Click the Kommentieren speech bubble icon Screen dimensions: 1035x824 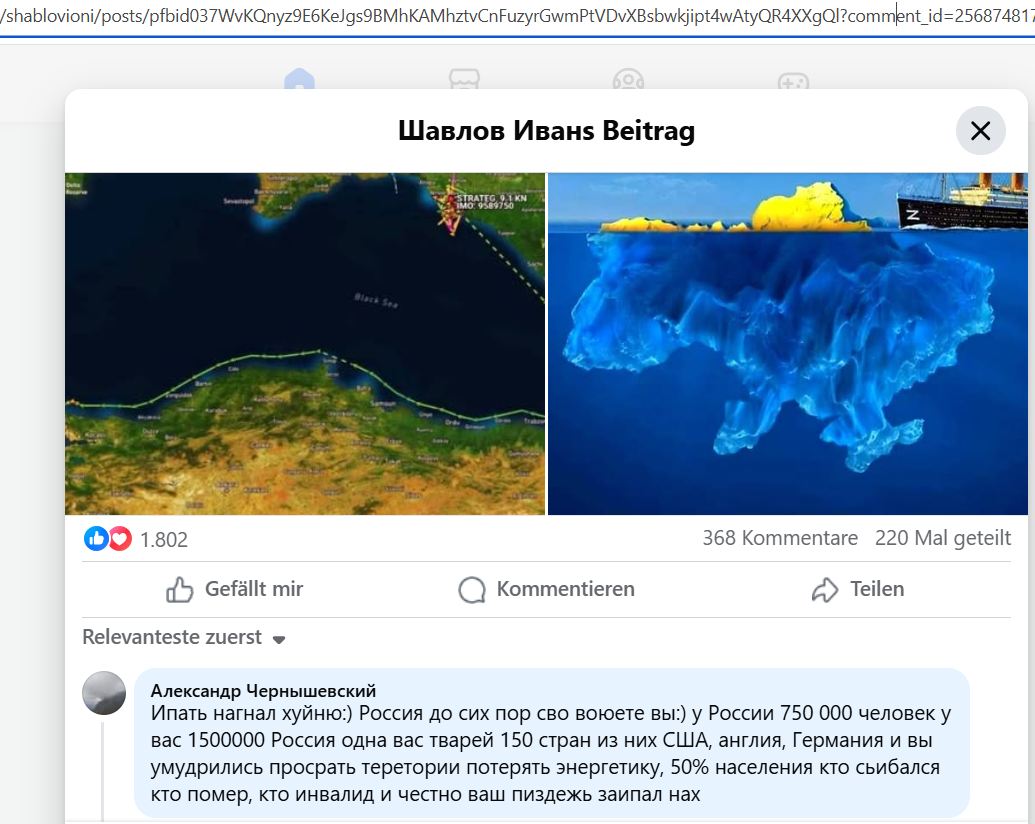472,590
